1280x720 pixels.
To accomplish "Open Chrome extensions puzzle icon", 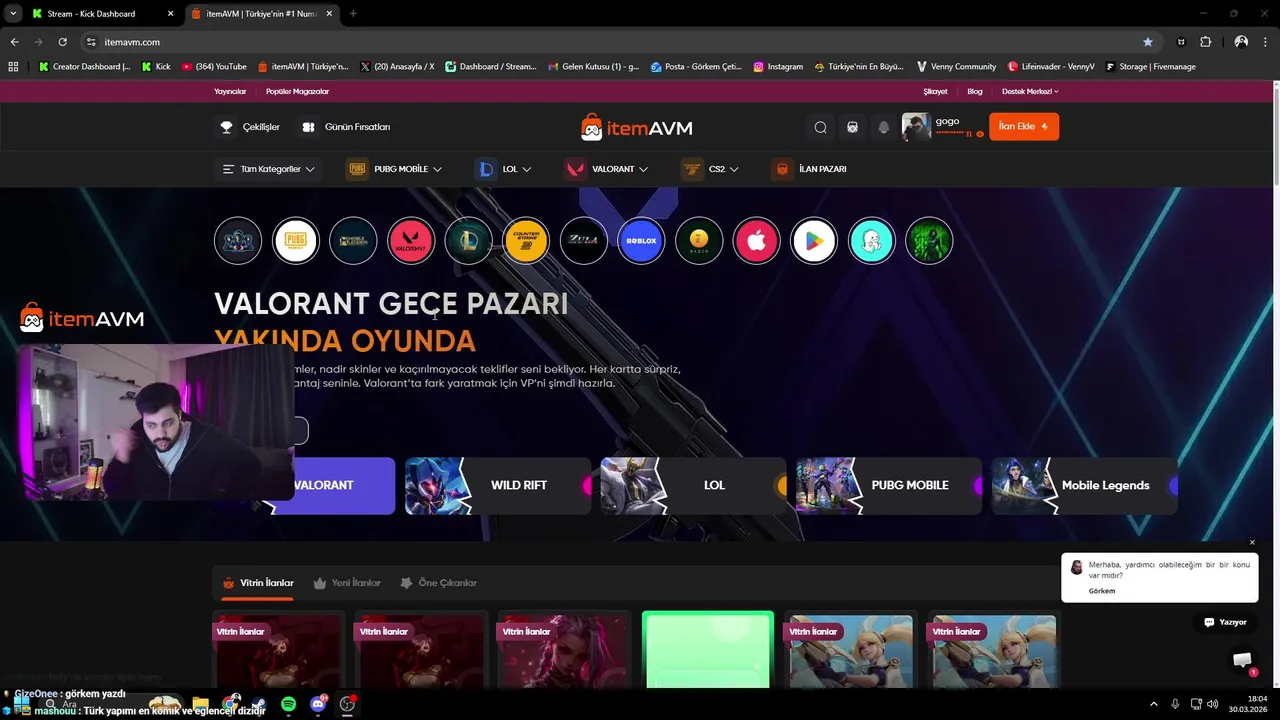I will point(1205,42).
